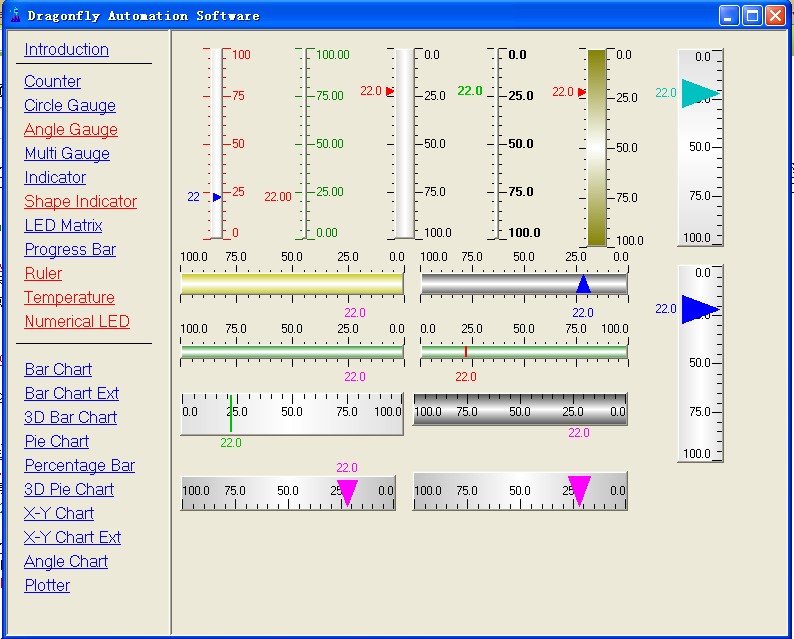Click the red tick marker on green horizontal bar
The width and height of the screenshot is (794, 639).
pos(466,351)
